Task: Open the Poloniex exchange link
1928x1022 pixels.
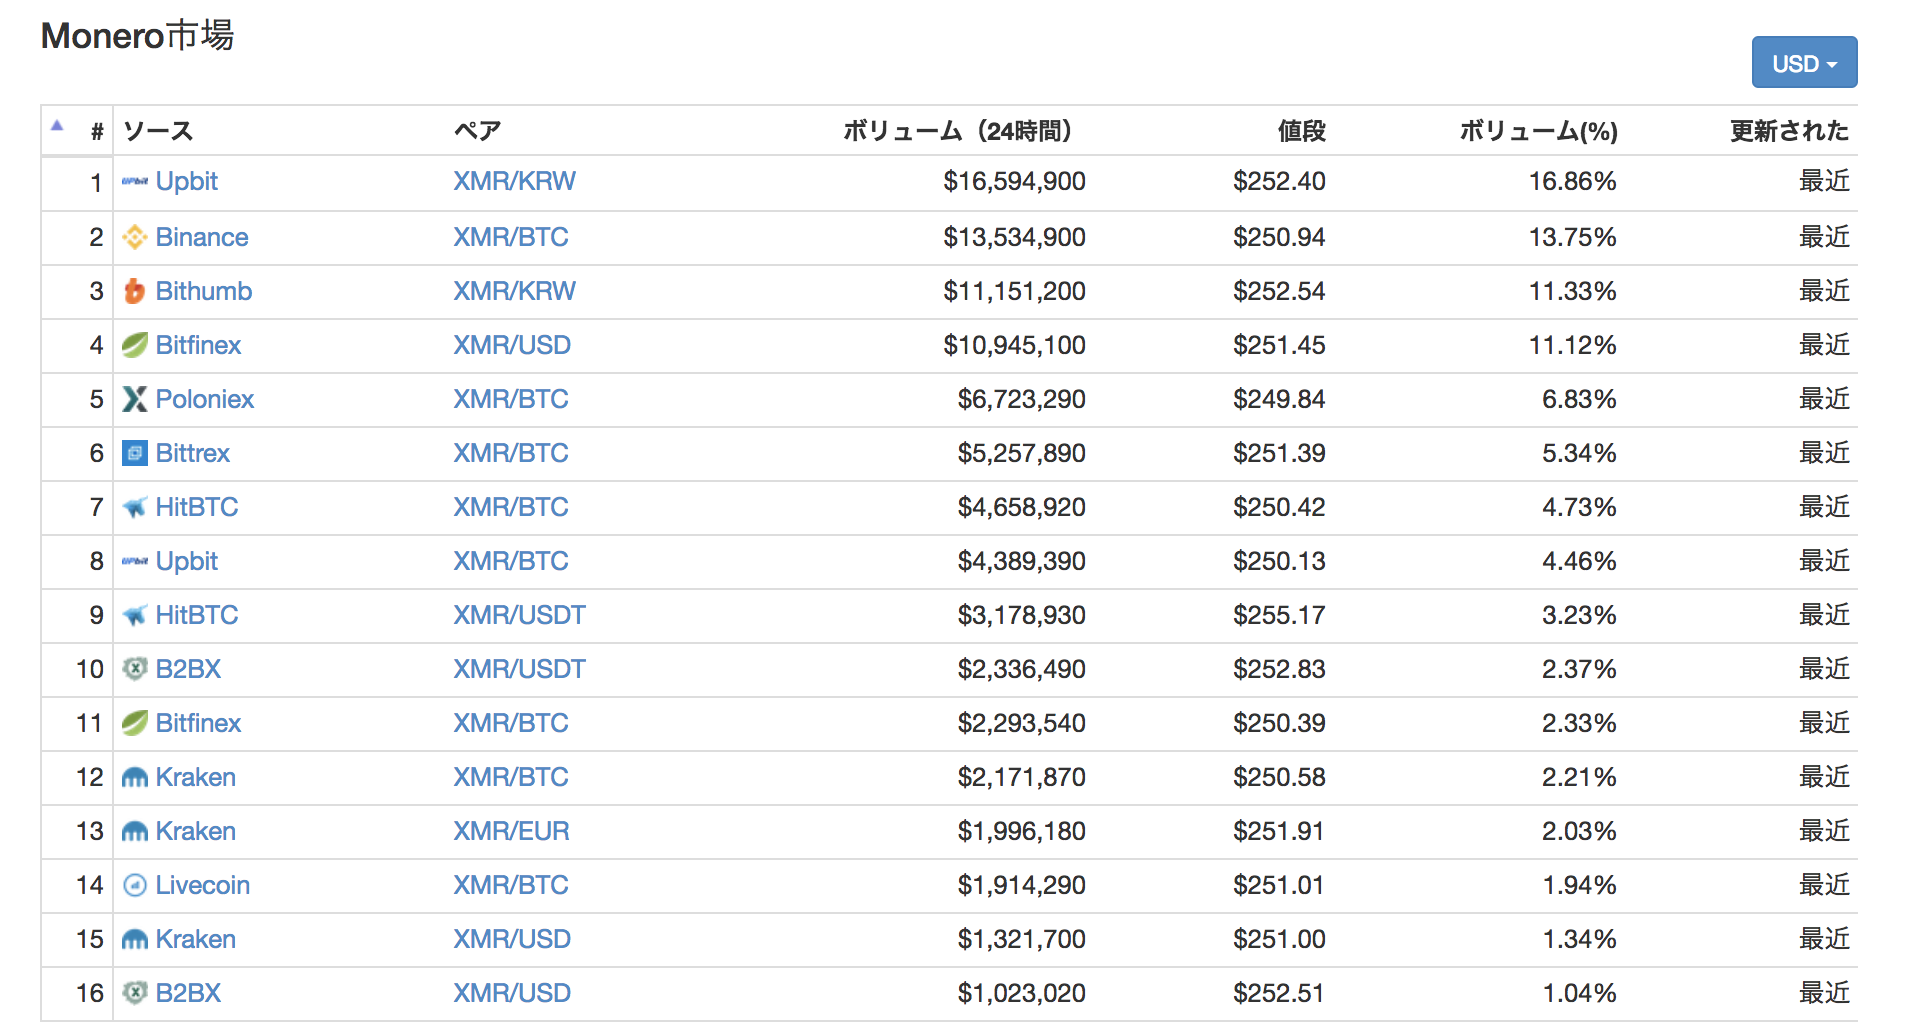Action: (x=205, y=399)
